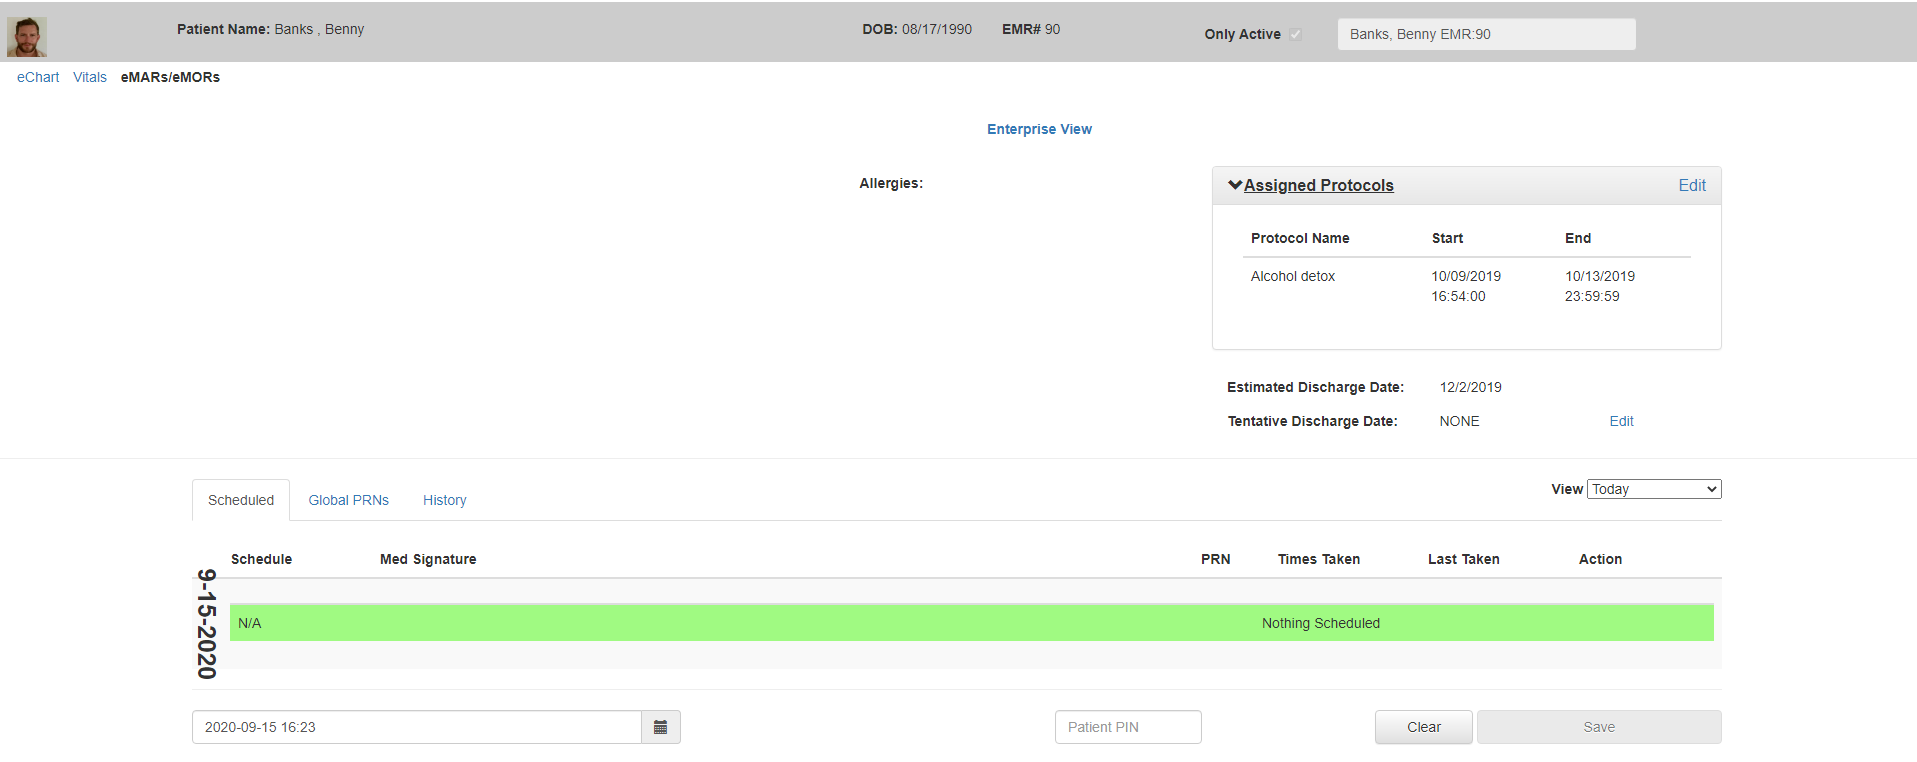This screenshot has width=1917, height=762.
Task: Go to the eChart page
Action: pos(38,77)
